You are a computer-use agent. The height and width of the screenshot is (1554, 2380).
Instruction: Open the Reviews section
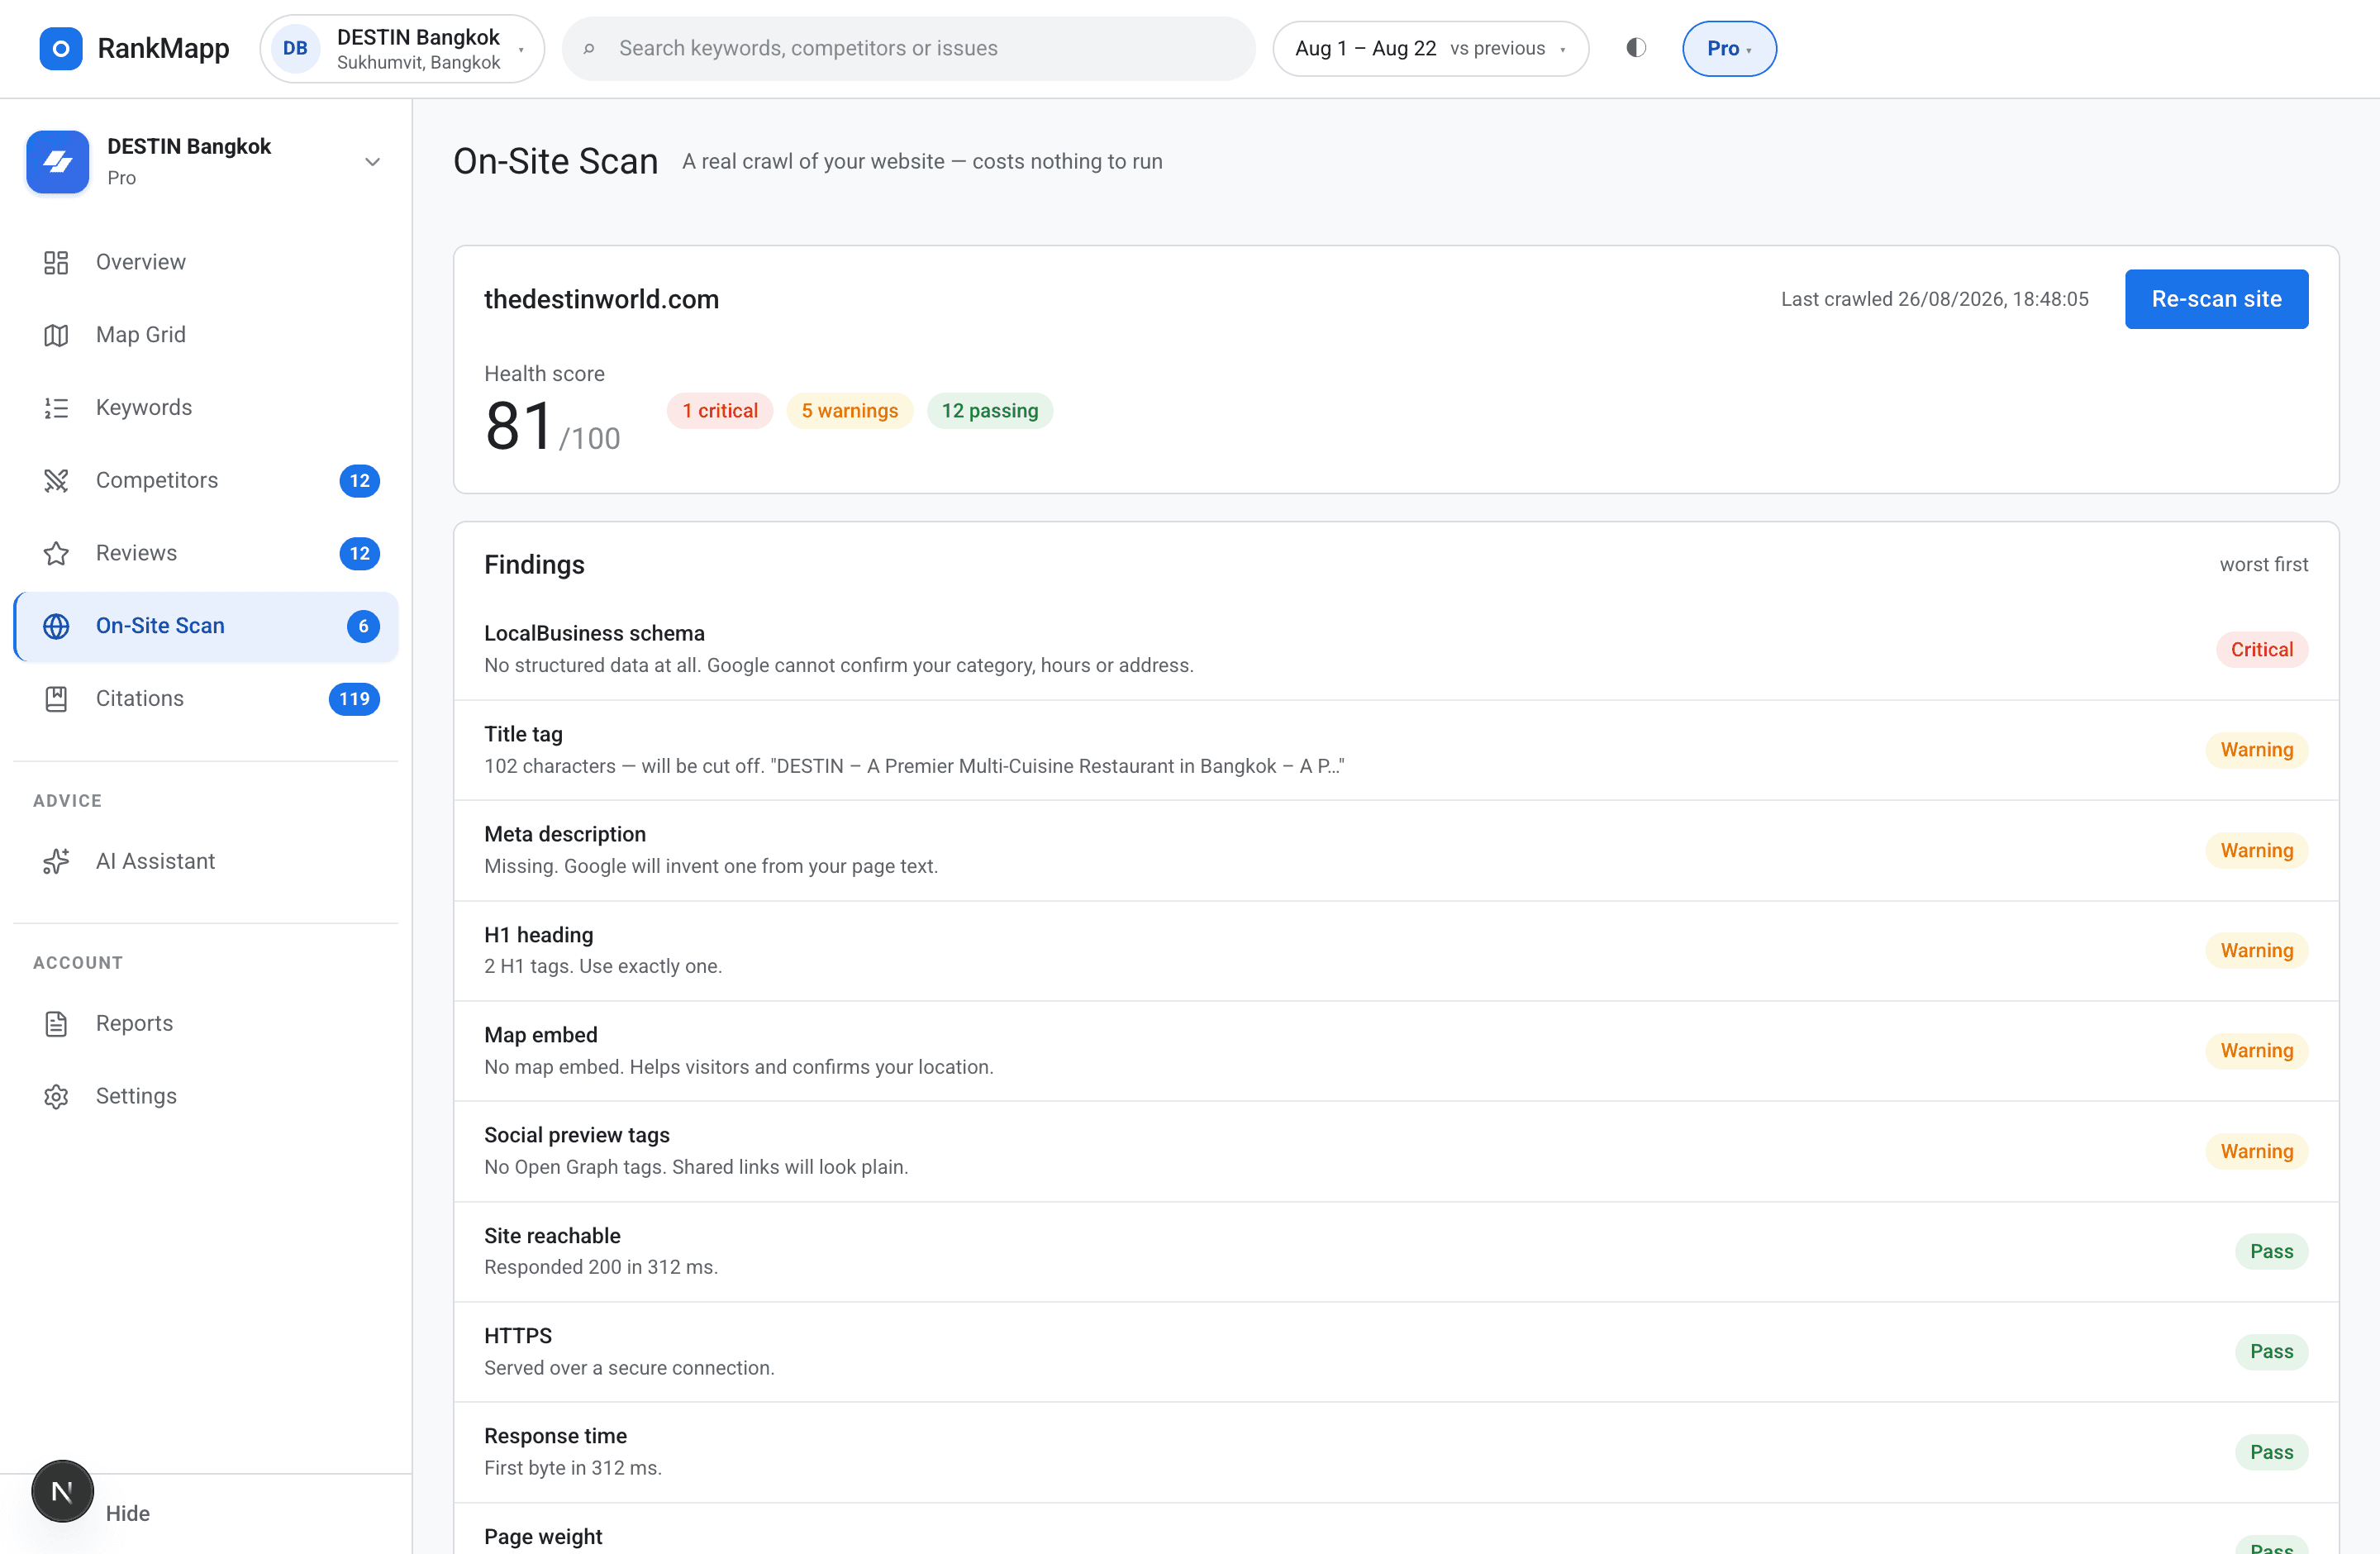coord(206,553)
